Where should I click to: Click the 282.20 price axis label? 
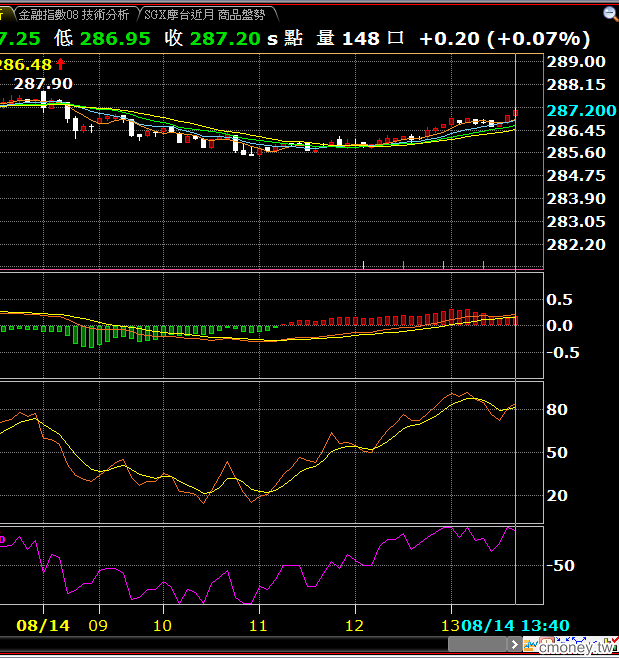click(576, 245)
